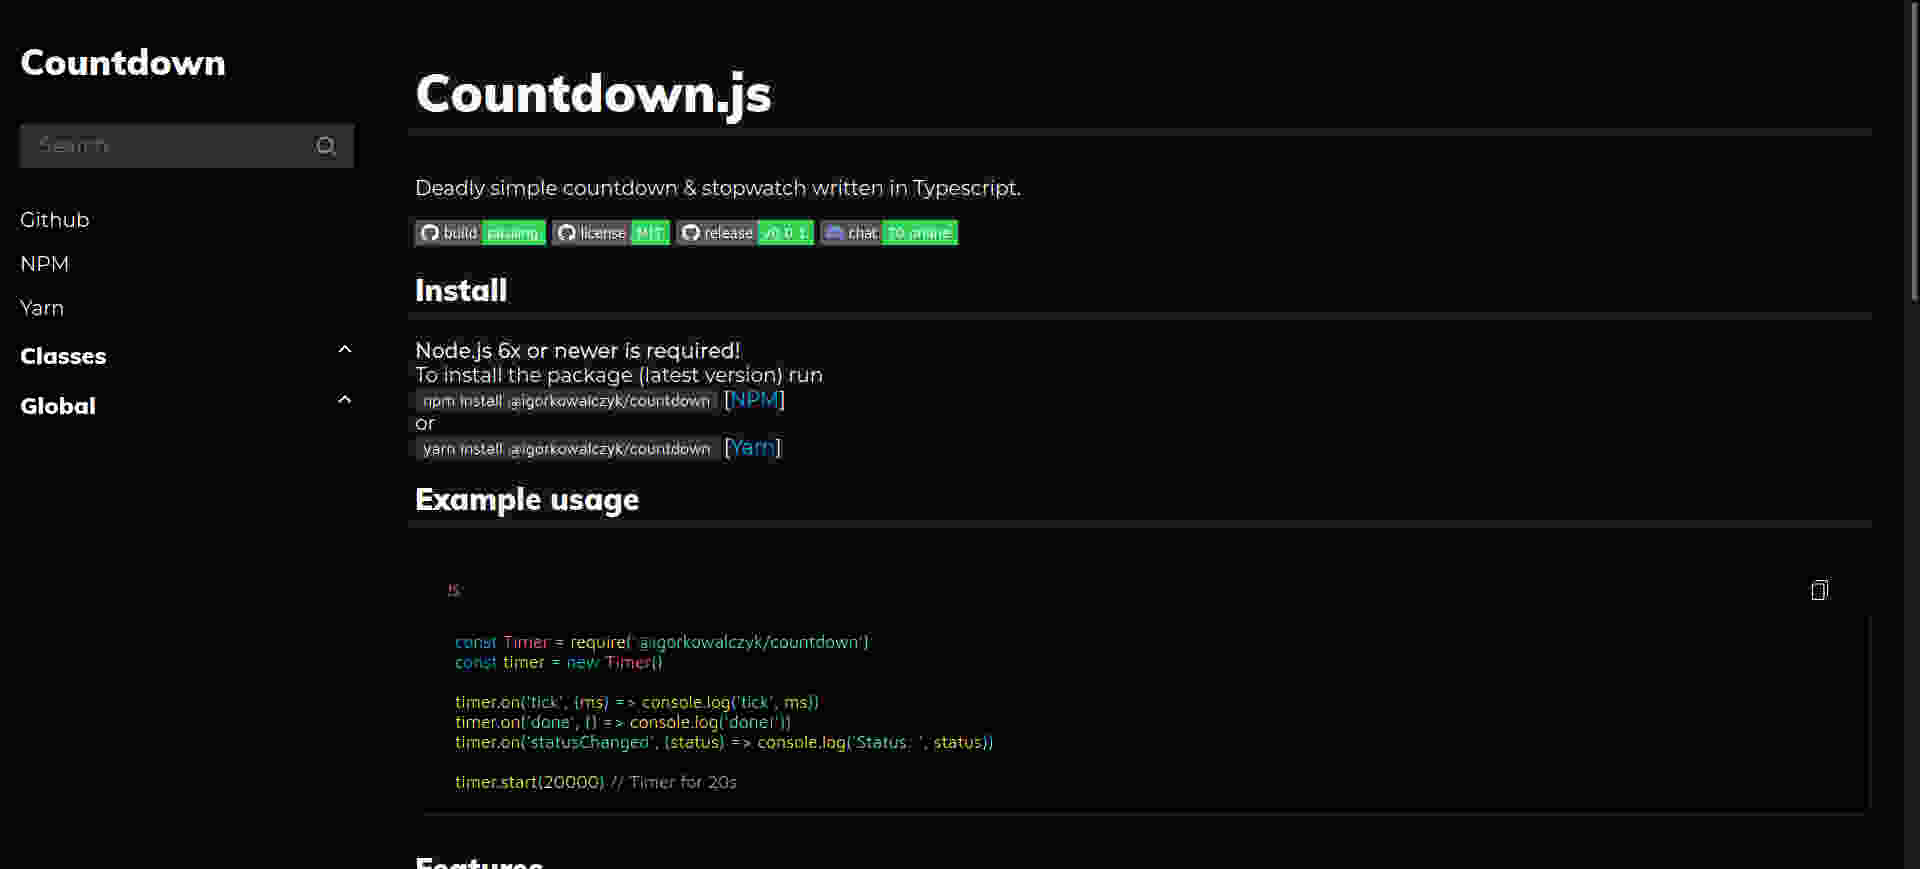Screen dimensions: 1920x869
Task: Click 'Node.js 6x or newer is required!' text
Action: [x=578, y=351]
